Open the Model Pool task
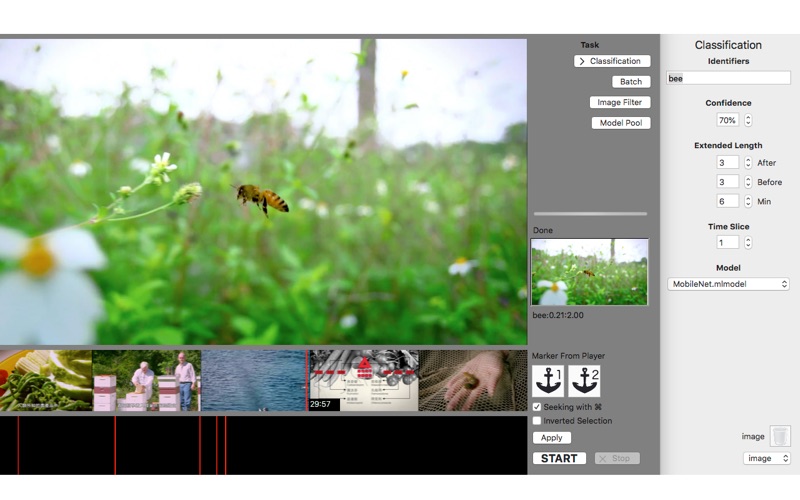Image resolution: width=800 pixels, height=500 pixels. pyautogui.click(x=621, y=123)
